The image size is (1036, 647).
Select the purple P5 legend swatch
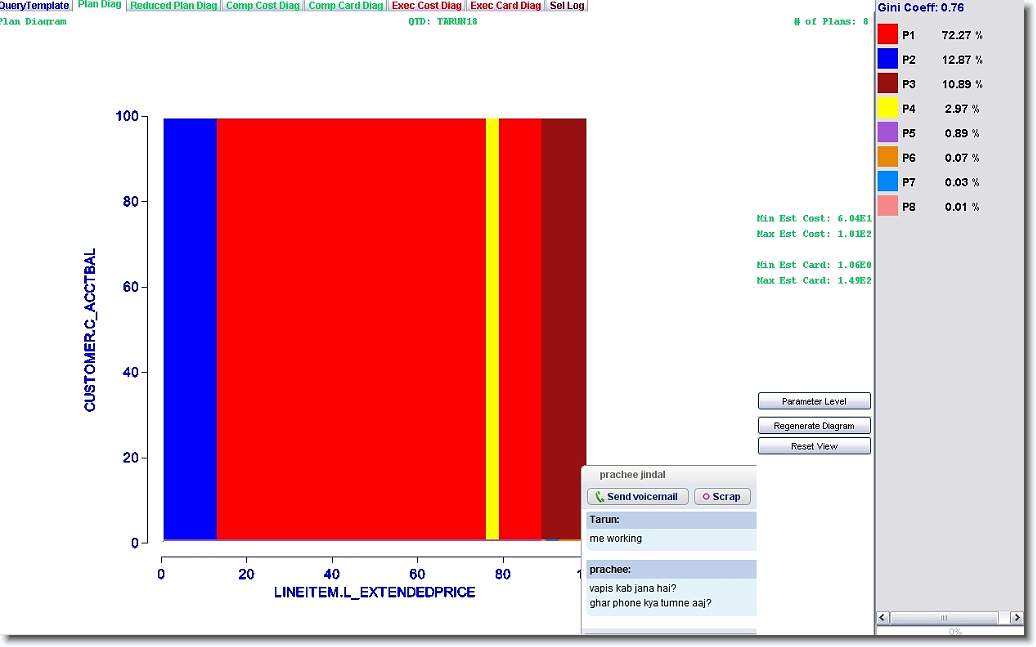coord(887,133)
